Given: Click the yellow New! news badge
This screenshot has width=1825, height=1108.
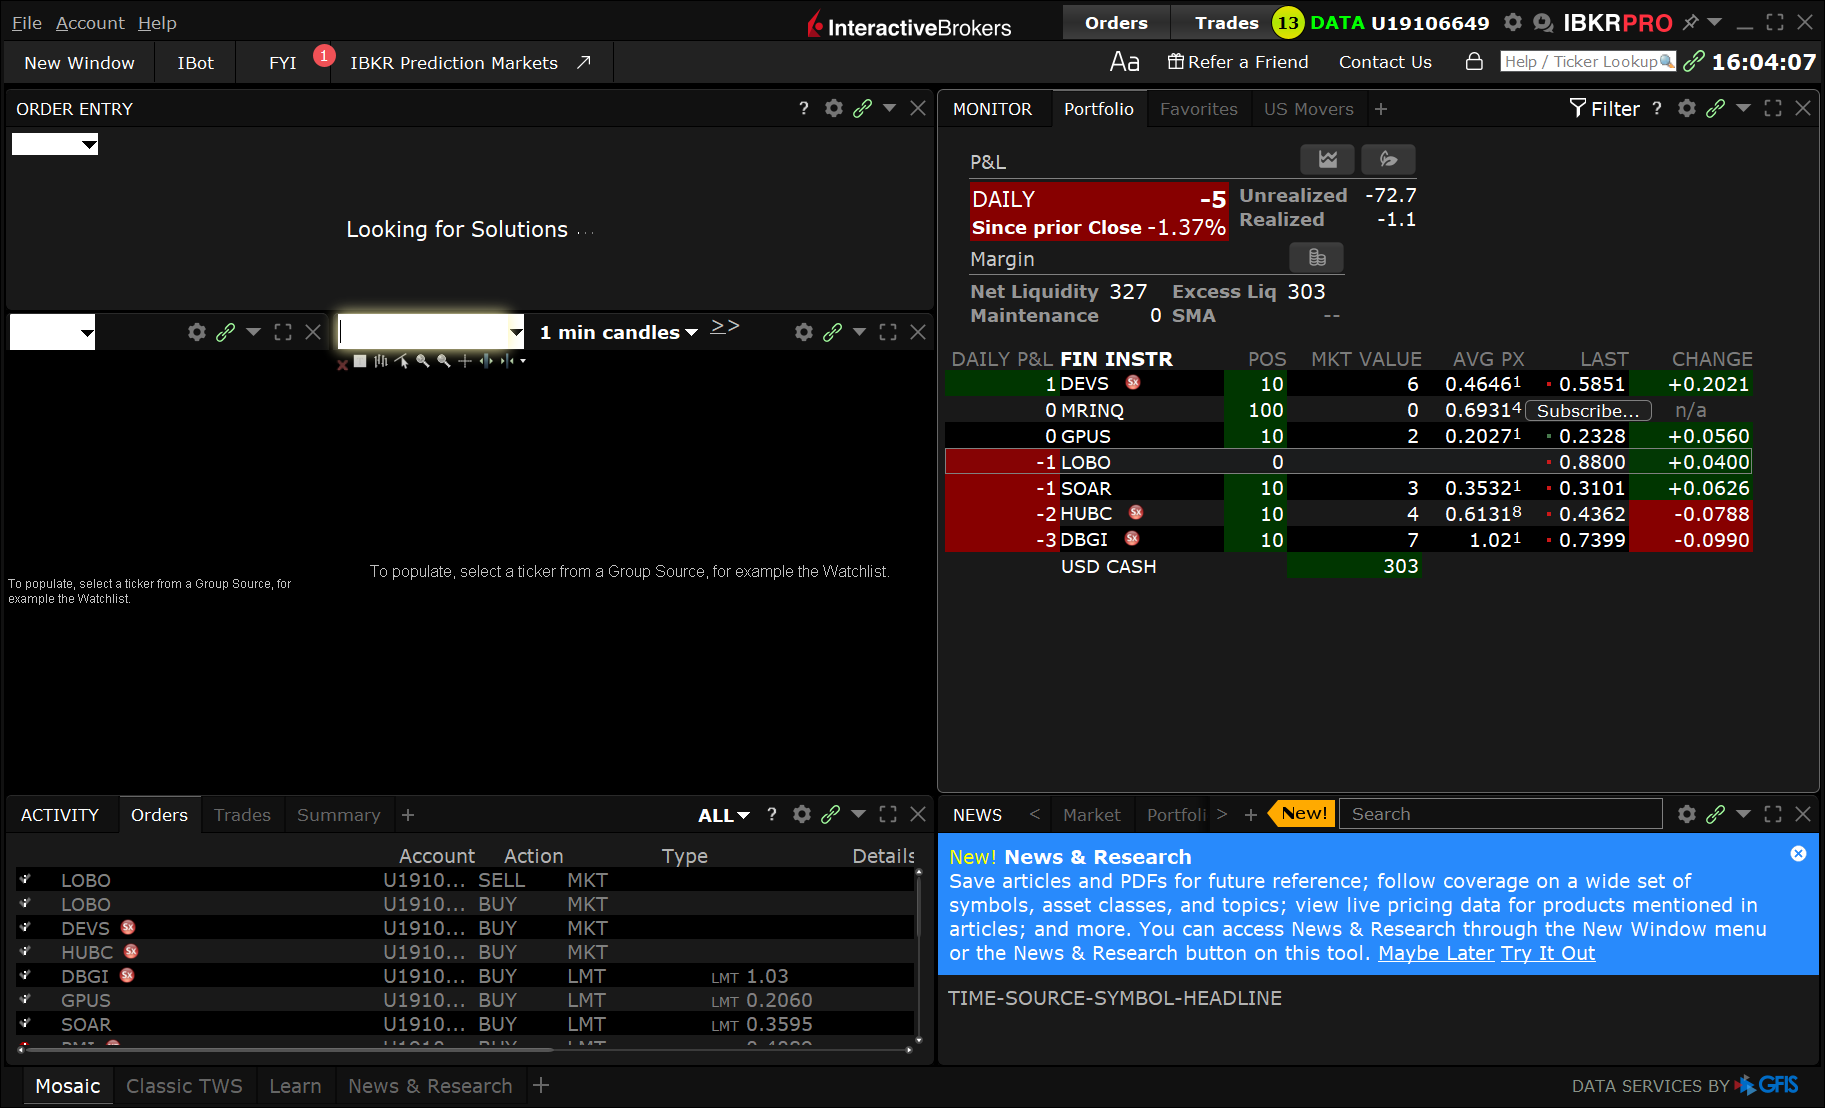Looking at the screenshot, I should tap(1303, 814).
